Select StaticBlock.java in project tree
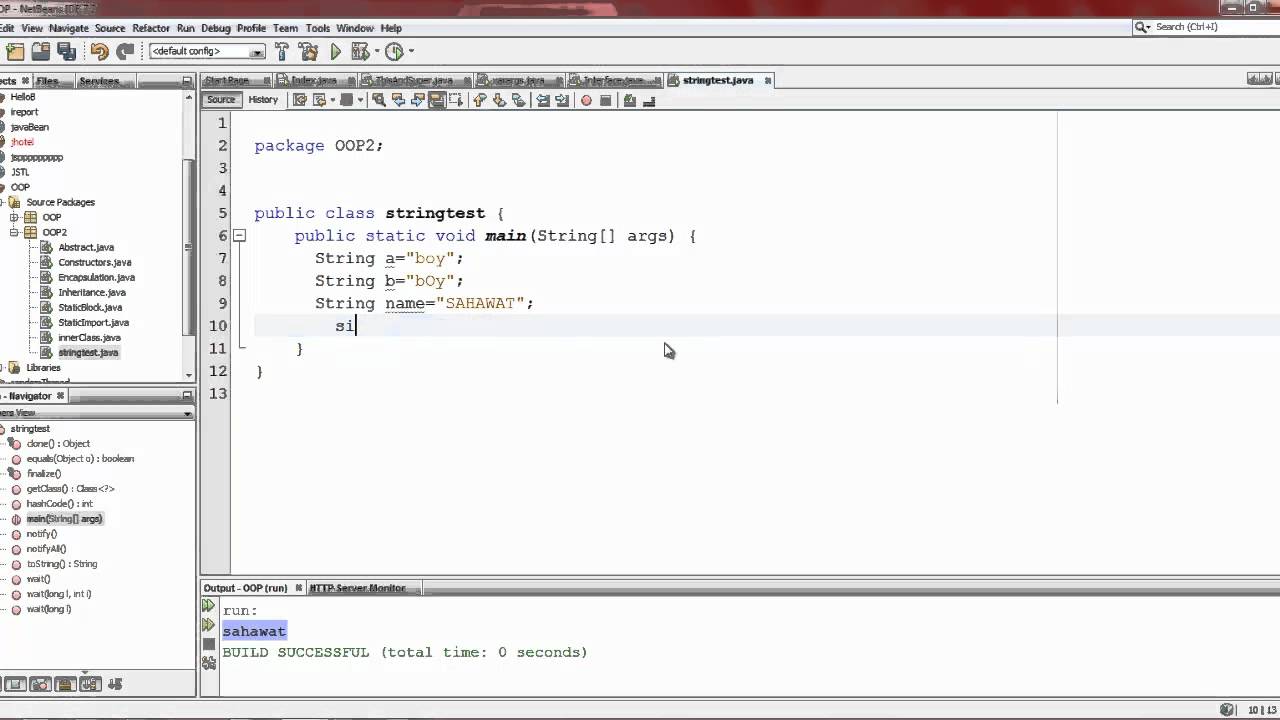 click(x=90, y=307)
